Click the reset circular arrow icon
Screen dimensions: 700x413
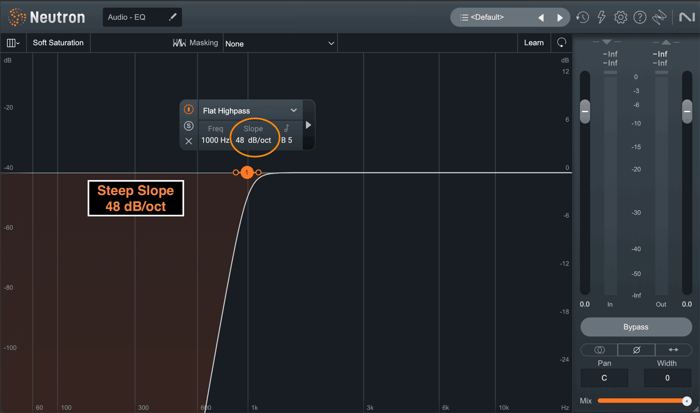(562, 42)
